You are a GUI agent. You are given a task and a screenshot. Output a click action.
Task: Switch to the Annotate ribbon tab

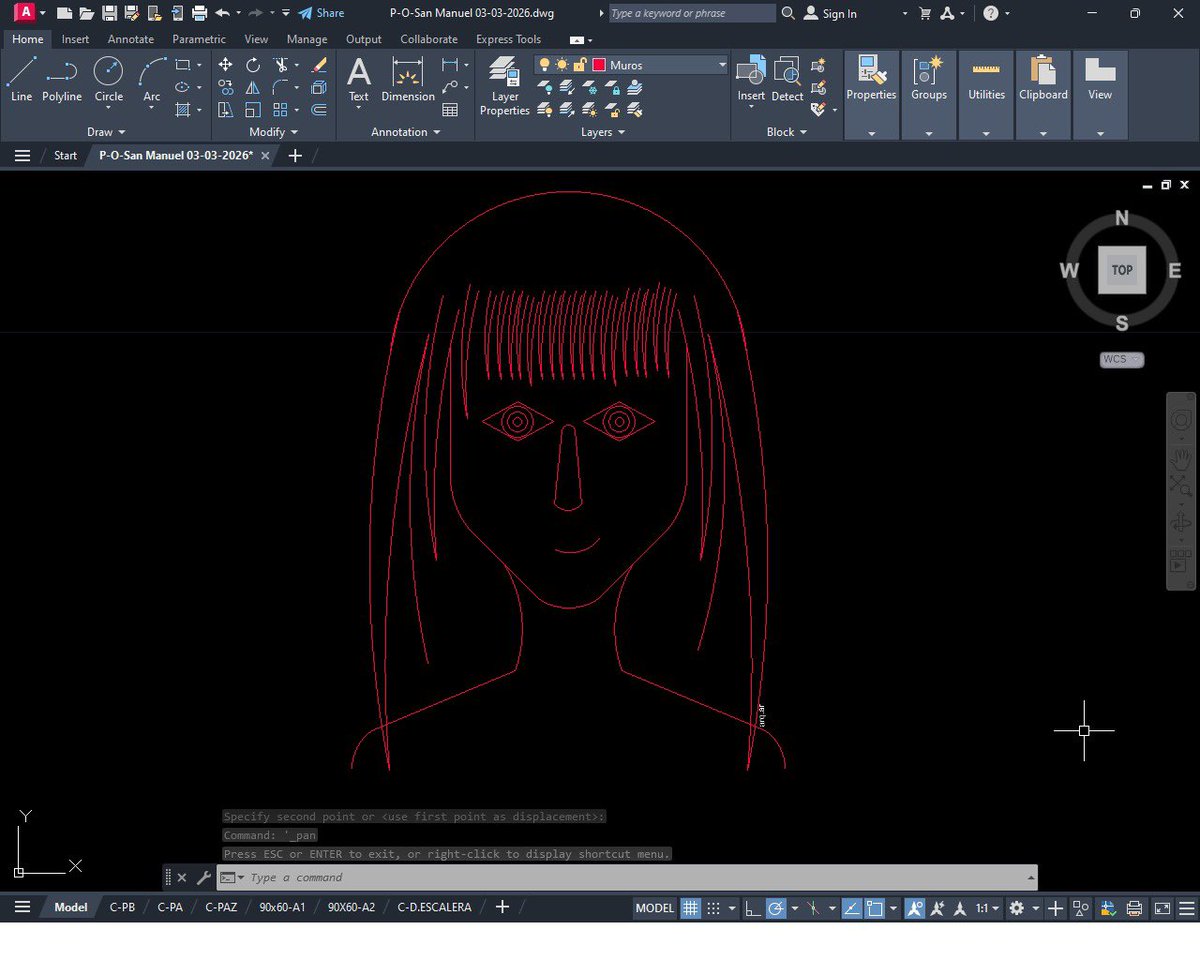[131, 39]
